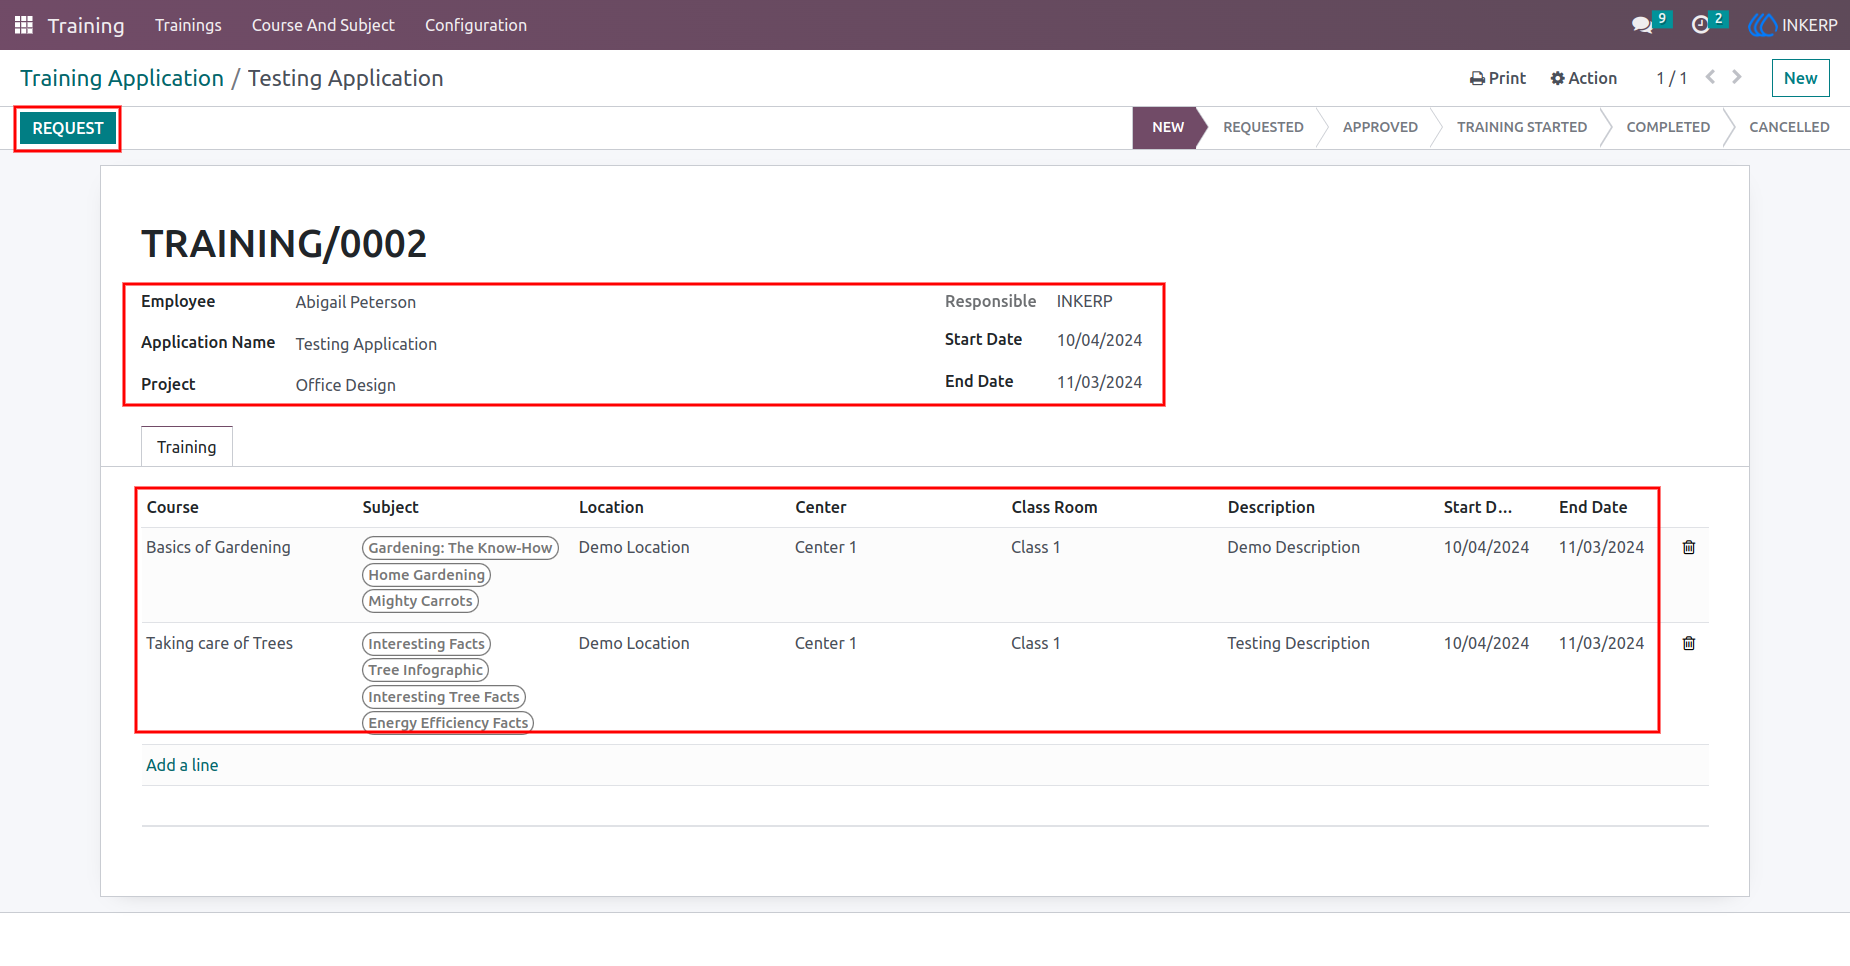Select the Gardening: The Know-How tag
This screenshot has height=966, width=1850.
460,548
